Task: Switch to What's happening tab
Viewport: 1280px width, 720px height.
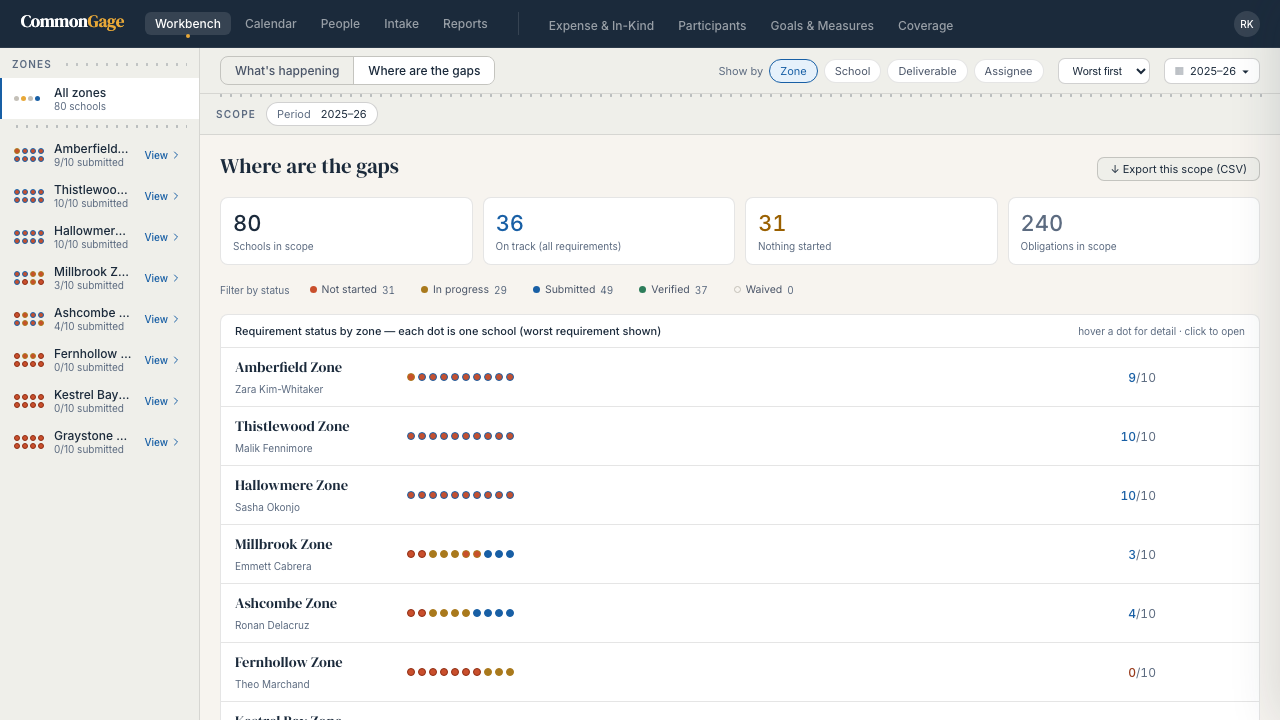Action: (287, 71)
